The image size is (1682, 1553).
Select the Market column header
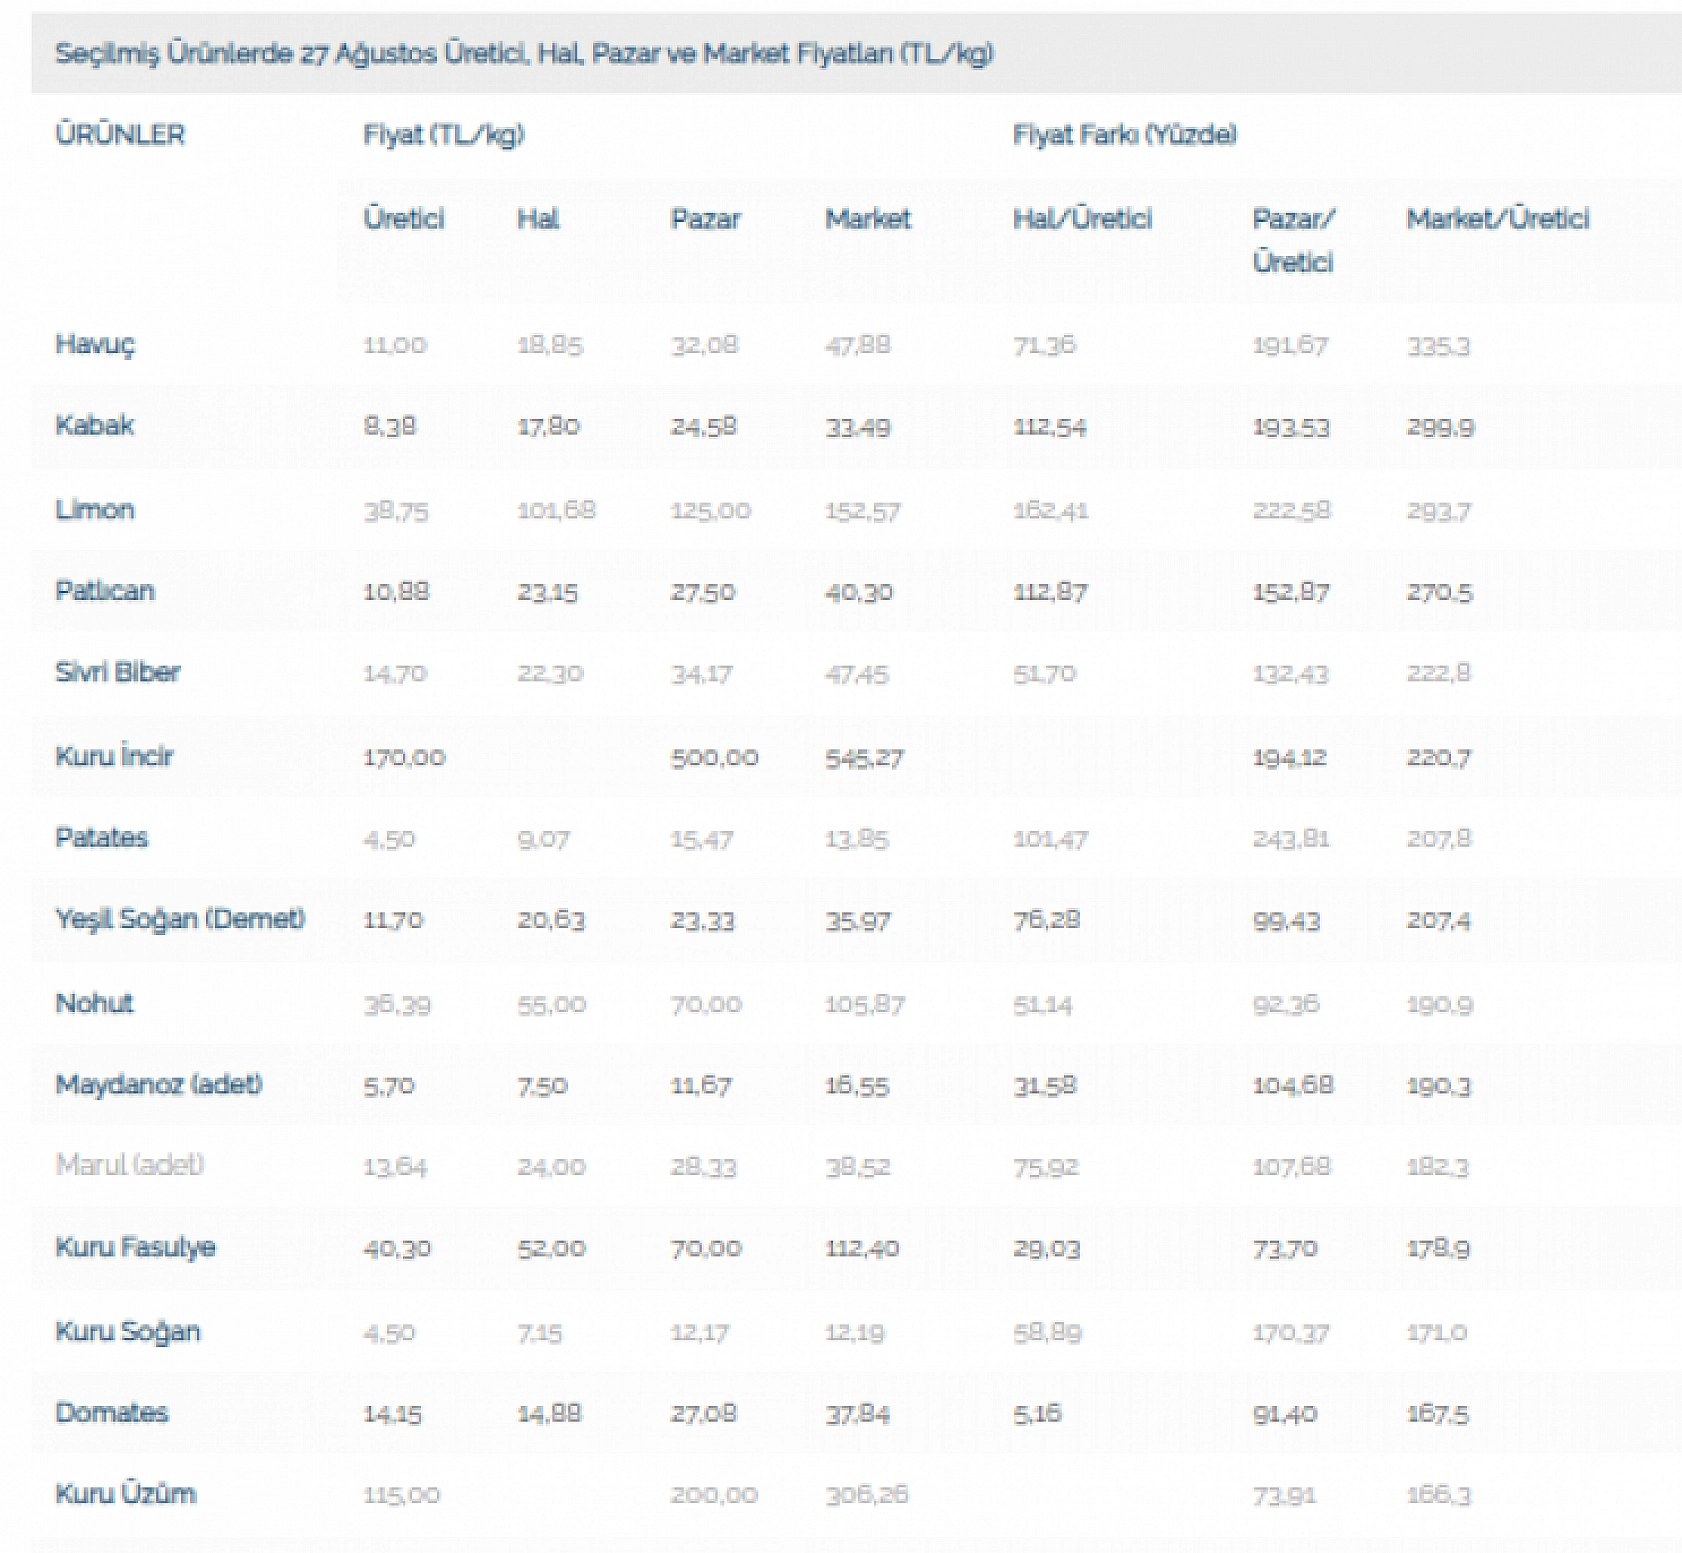pyautogui.click(x=867, y=219)
